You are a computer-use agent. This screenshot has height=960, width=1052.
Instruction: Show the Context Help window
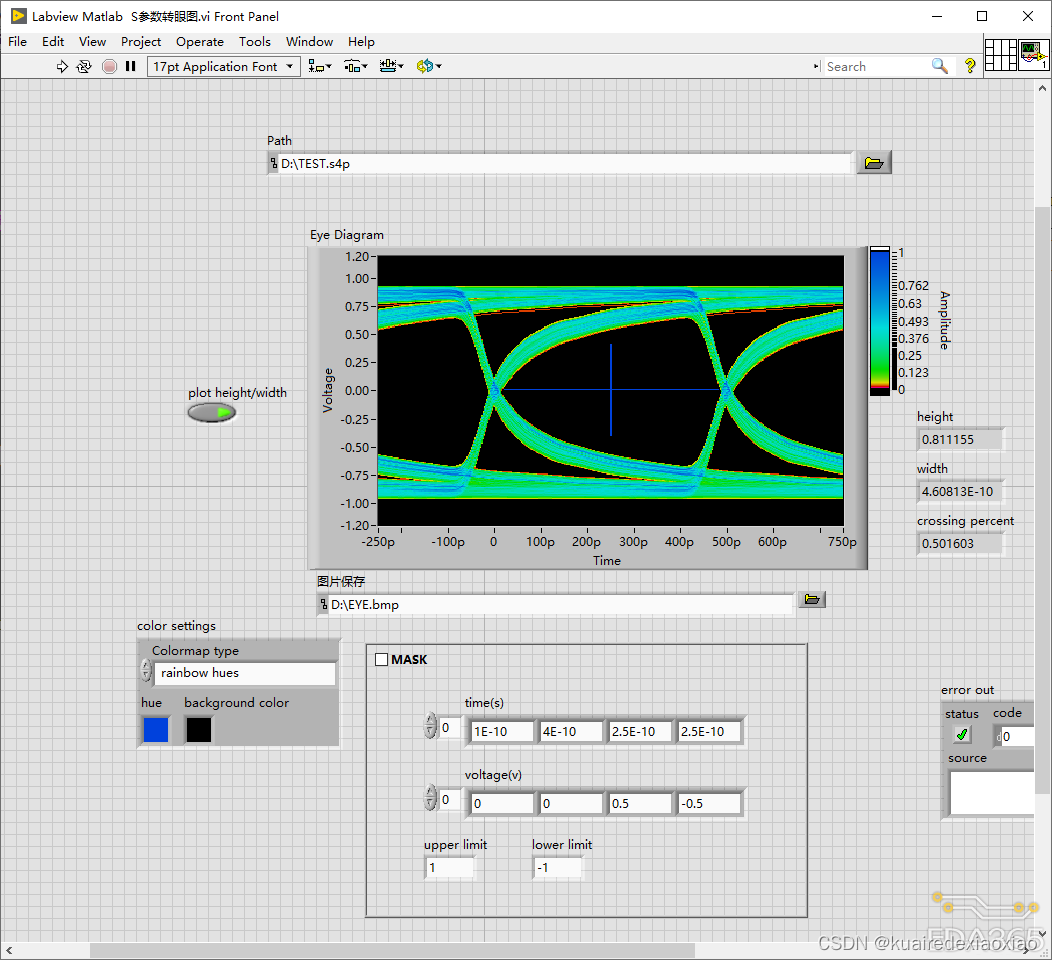click(969, 66)
